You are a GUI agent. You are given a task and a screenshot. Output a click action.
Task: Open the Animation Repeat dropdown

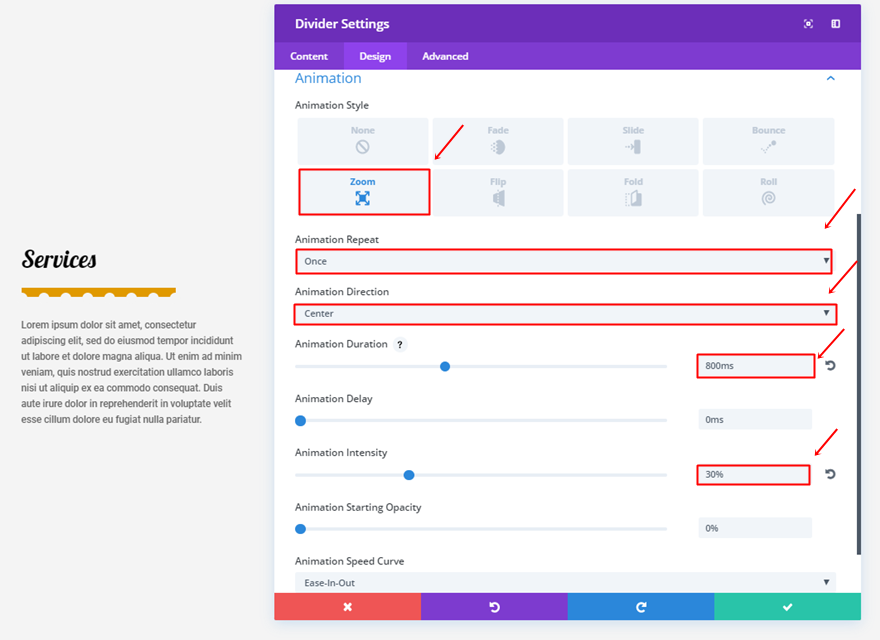[x=564, y=261]
